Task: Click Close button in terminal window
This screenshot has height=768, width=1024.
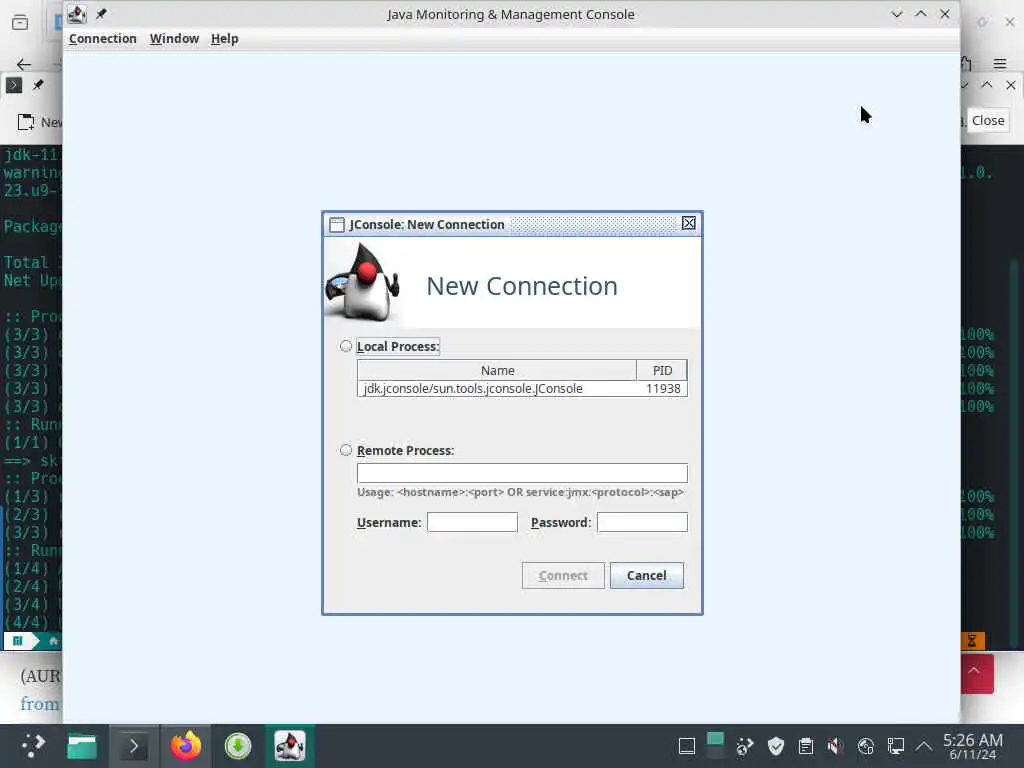Action: [987, 120]
